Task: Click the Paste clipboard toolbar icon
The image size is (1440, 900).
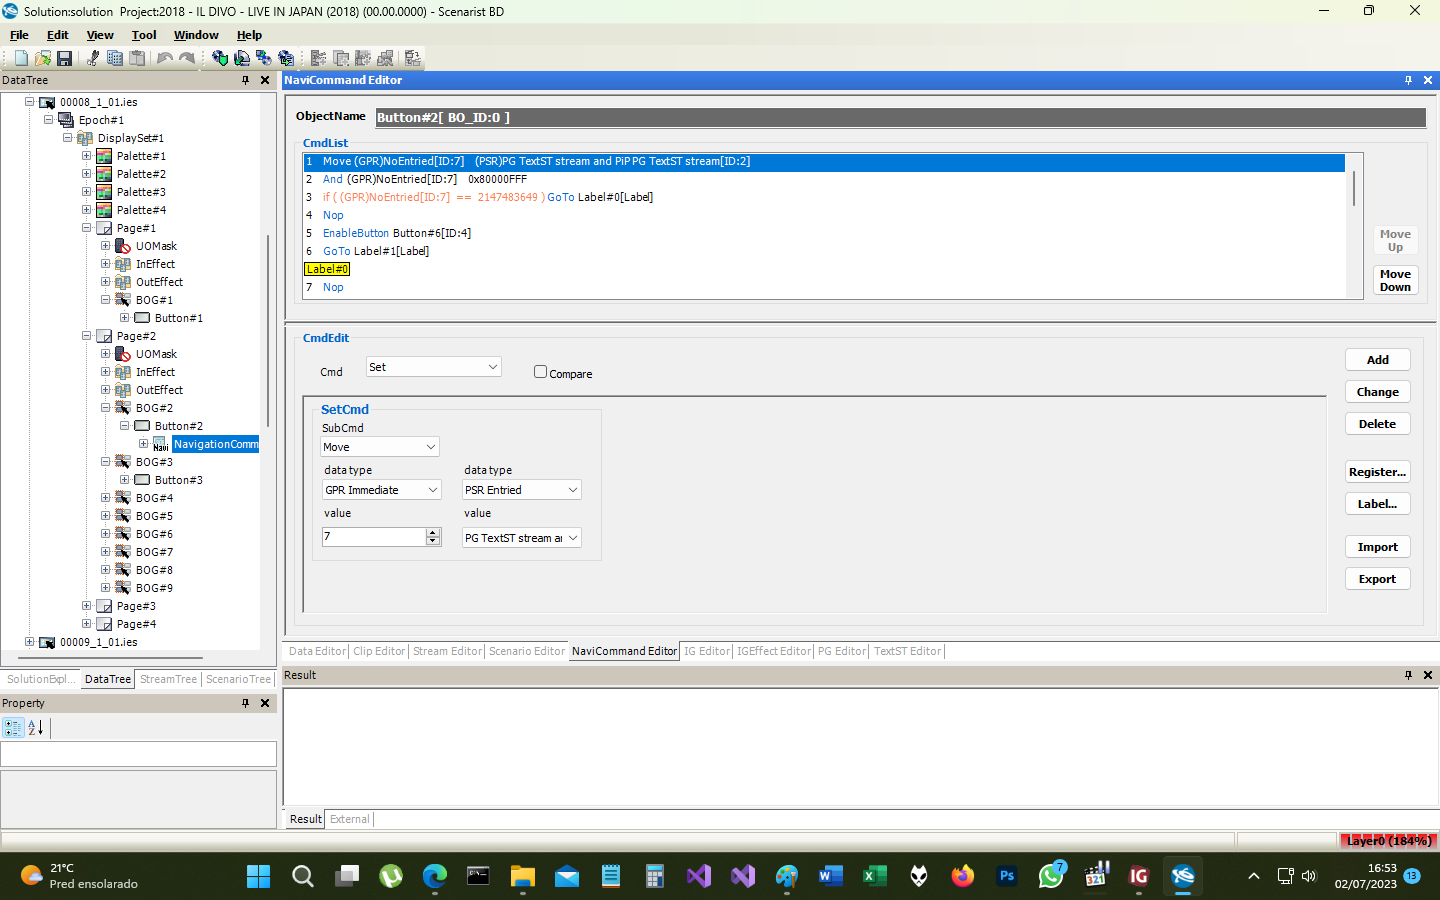Action: [137, 58]
